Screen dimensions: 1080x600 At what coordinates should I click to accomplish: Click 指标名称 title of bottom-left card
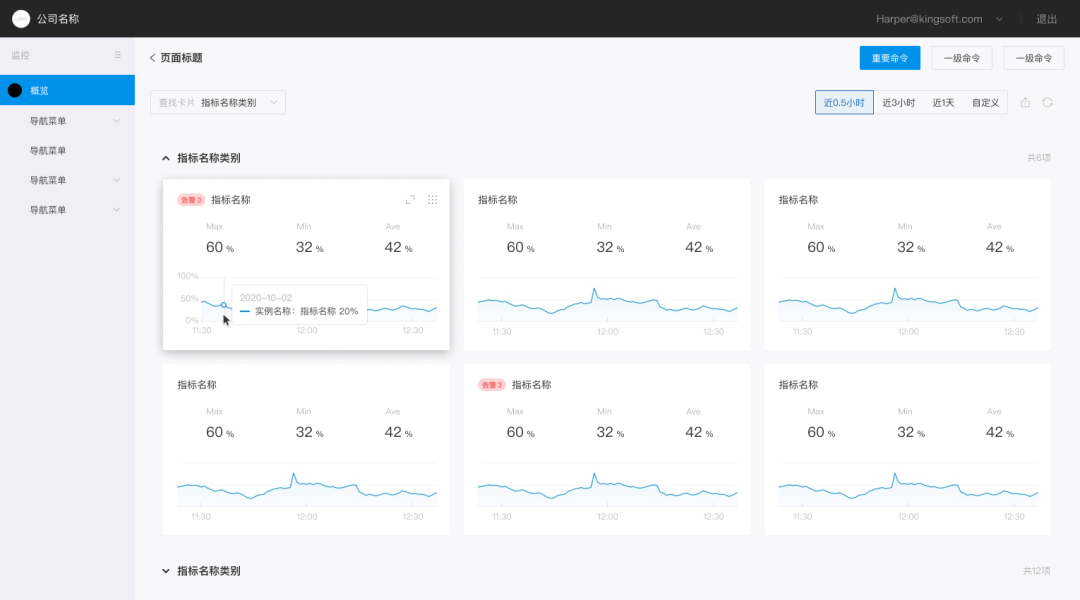click(197, 385)
